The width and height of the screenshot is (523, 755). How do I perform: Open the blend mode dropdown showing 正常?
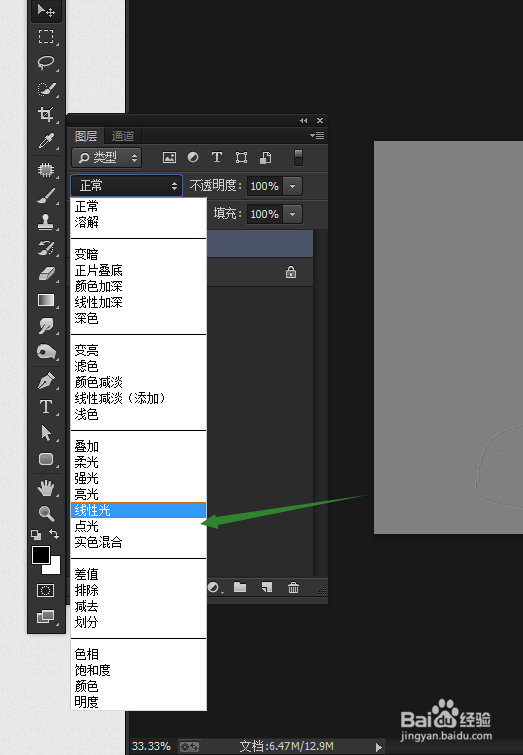pos(127,185)
